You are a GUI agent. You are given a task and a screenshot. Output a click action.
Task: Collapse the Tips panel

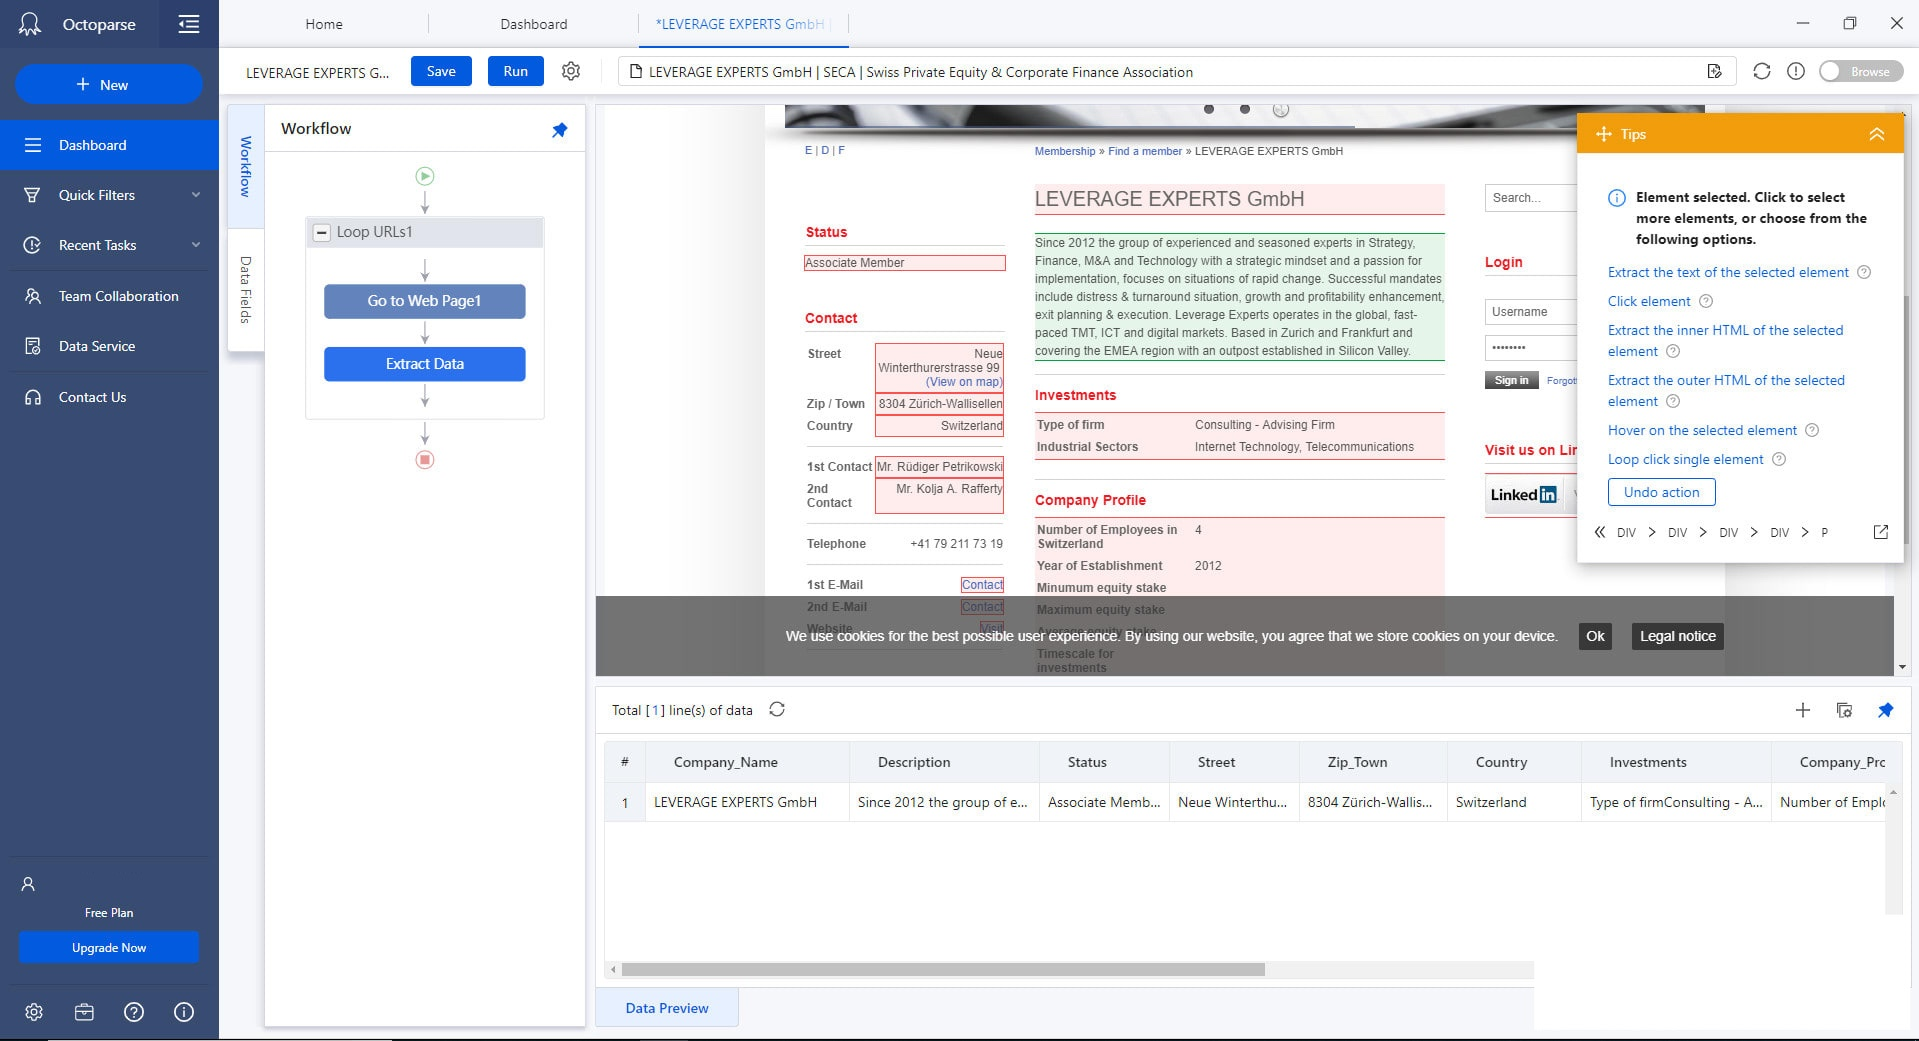1879,132
